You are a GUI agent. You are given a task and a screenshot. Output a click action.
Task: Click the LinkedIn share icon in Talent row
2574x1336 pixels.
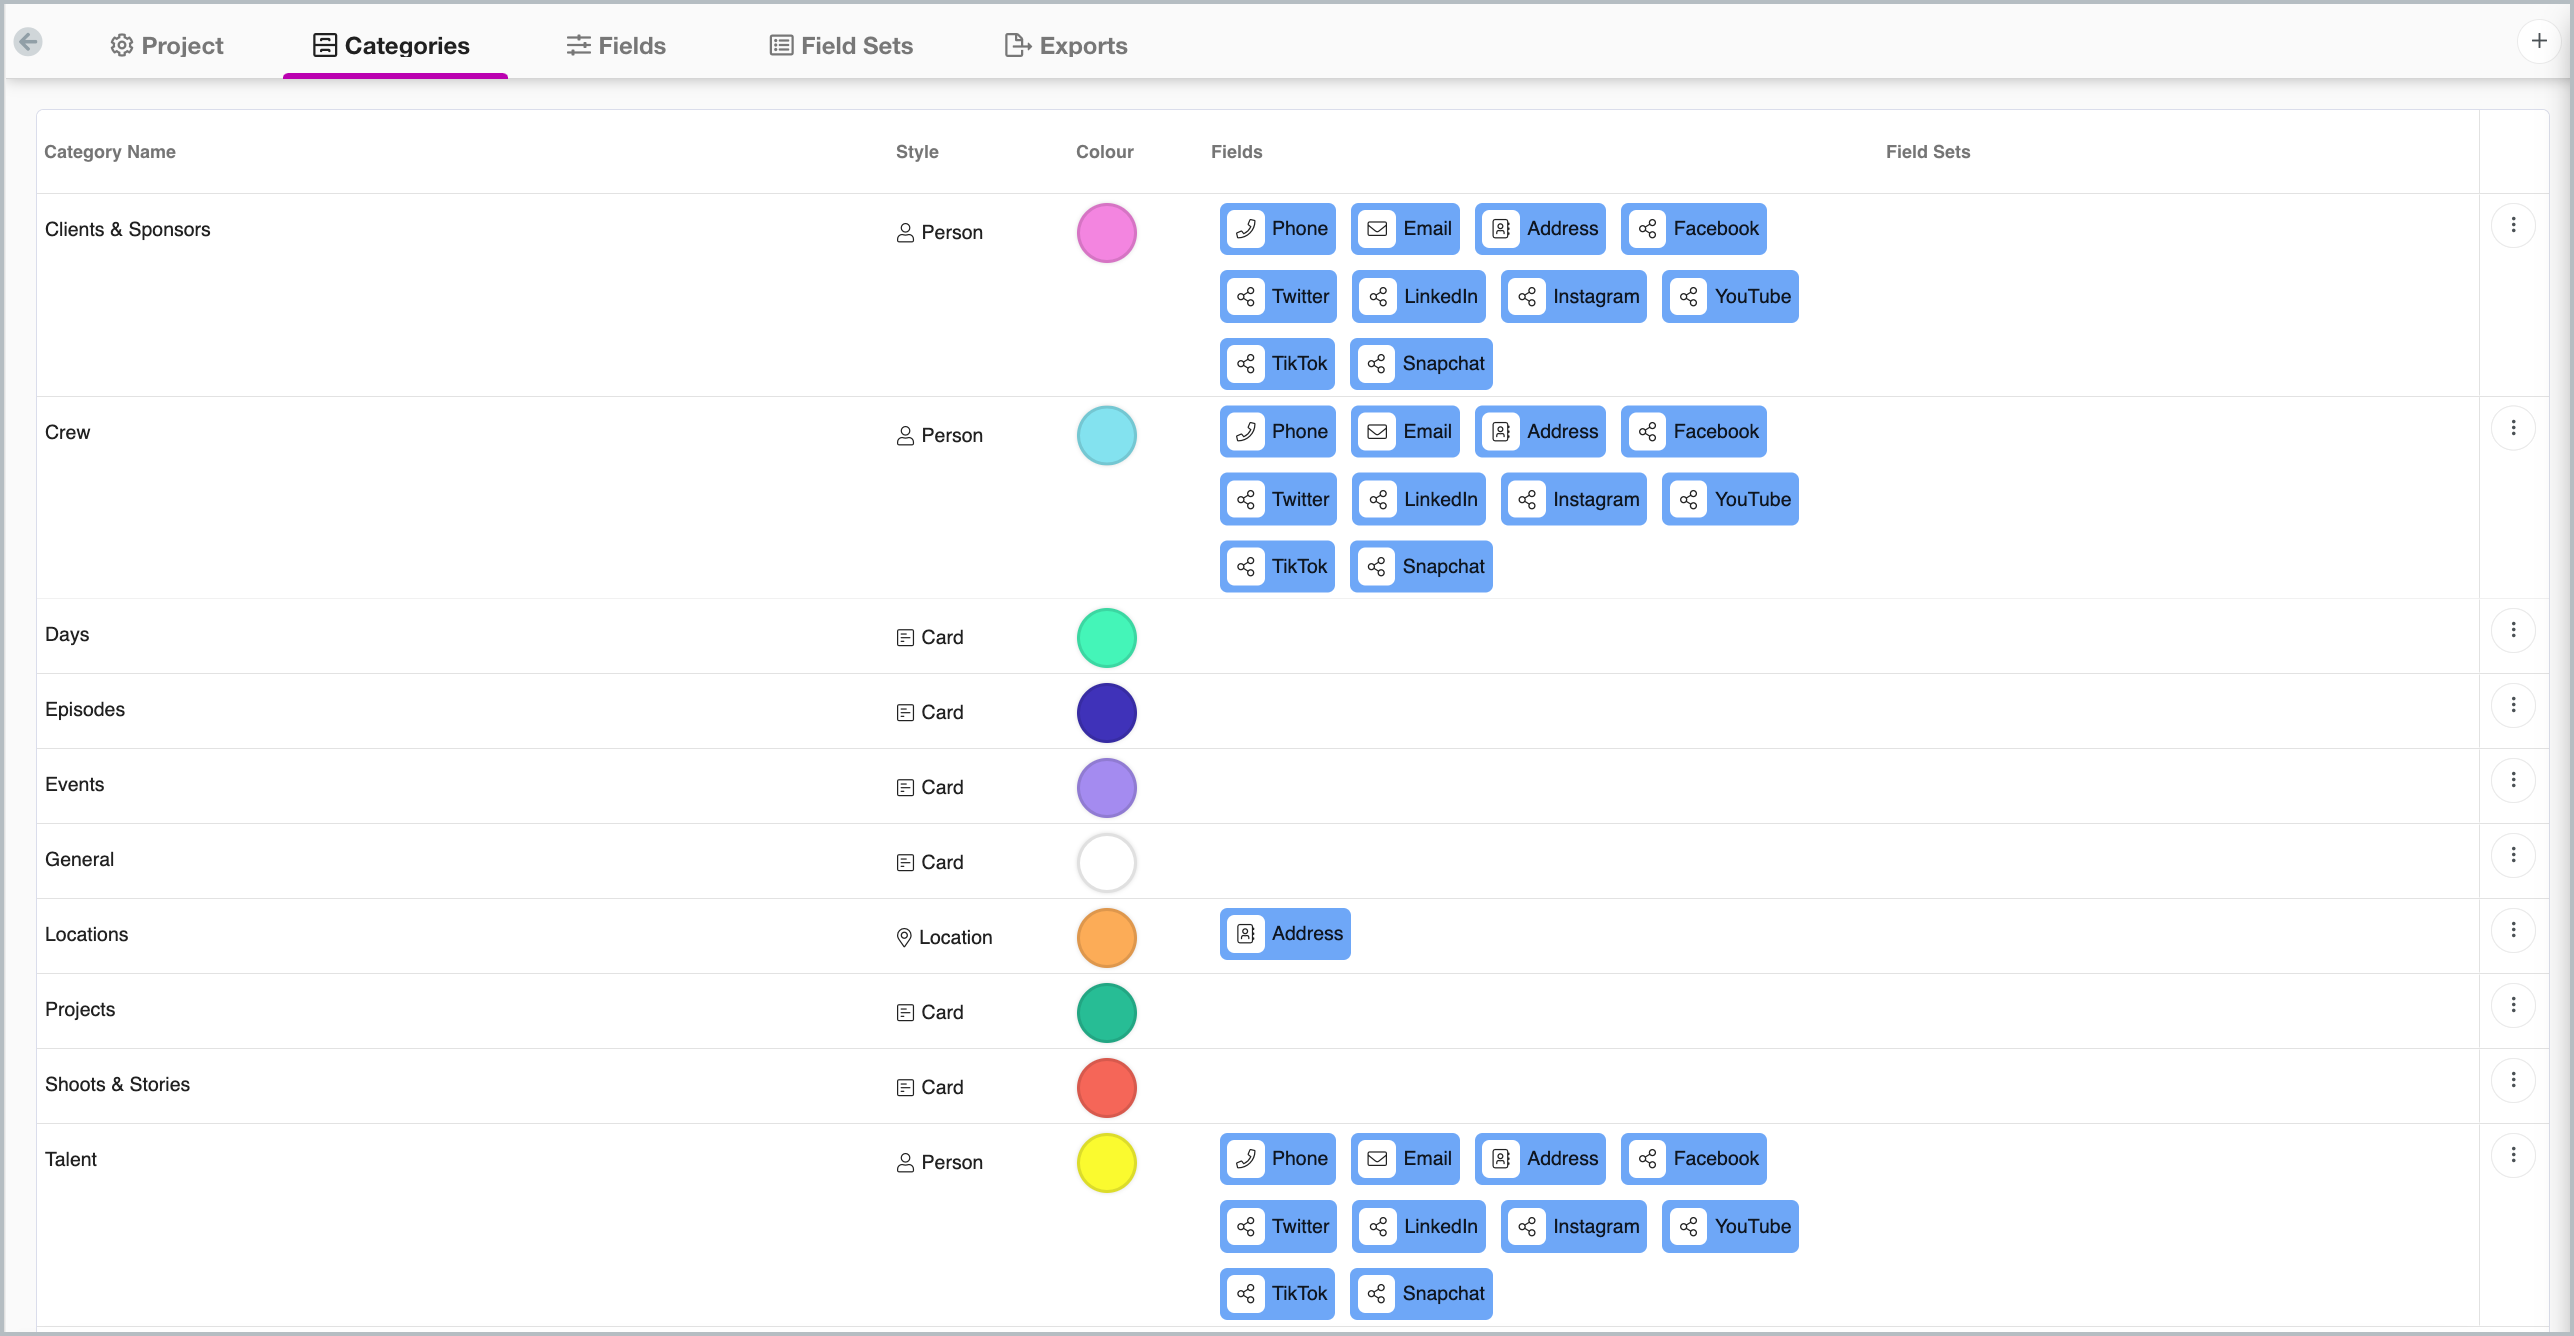click(x=1378, y=1227)
